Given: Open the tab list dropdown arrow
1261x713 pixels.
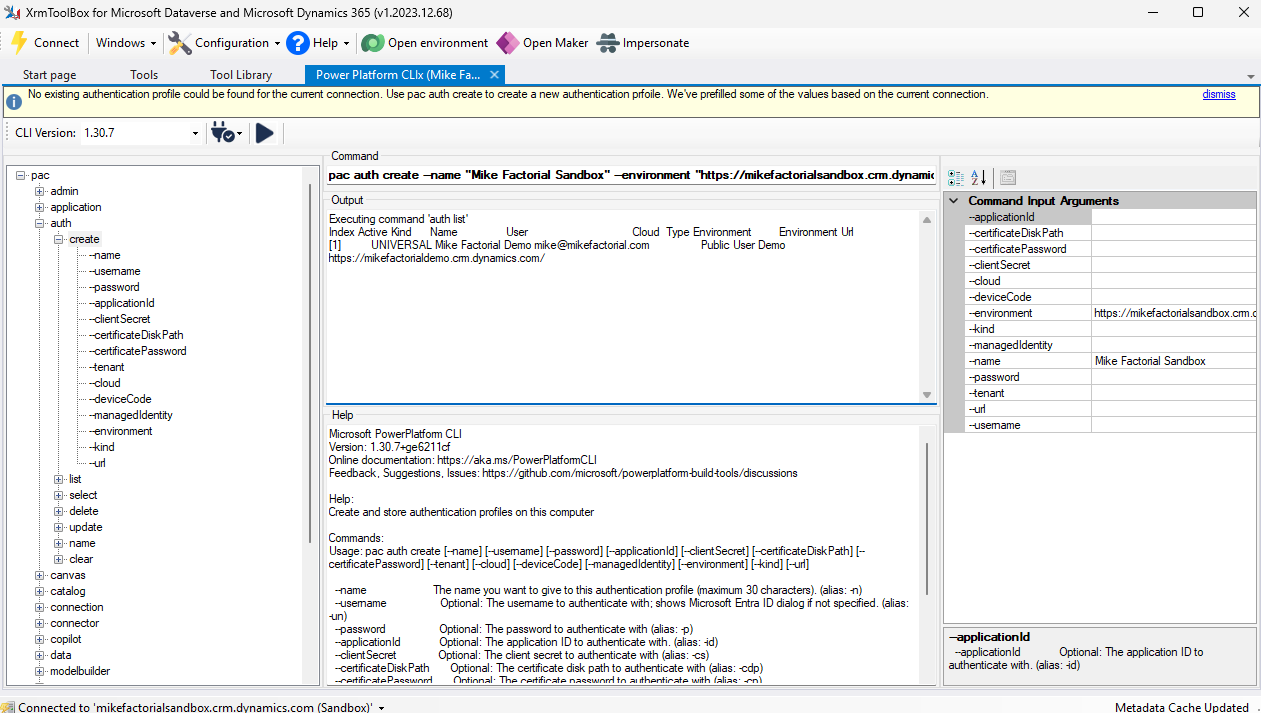Looking at the screenshot, I should click(1250, 77).
